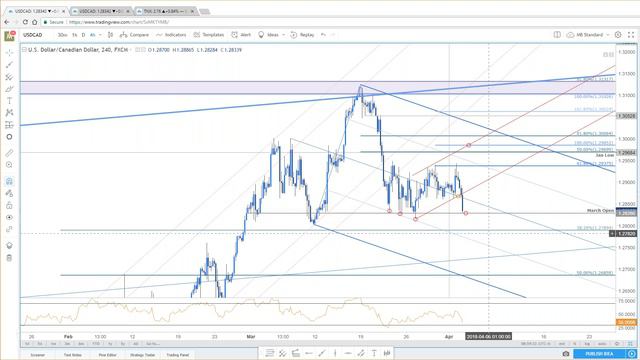Select the 30m timeframe
Image resolution: width=640 pixels, height=360 pixels.
point(62,35)
